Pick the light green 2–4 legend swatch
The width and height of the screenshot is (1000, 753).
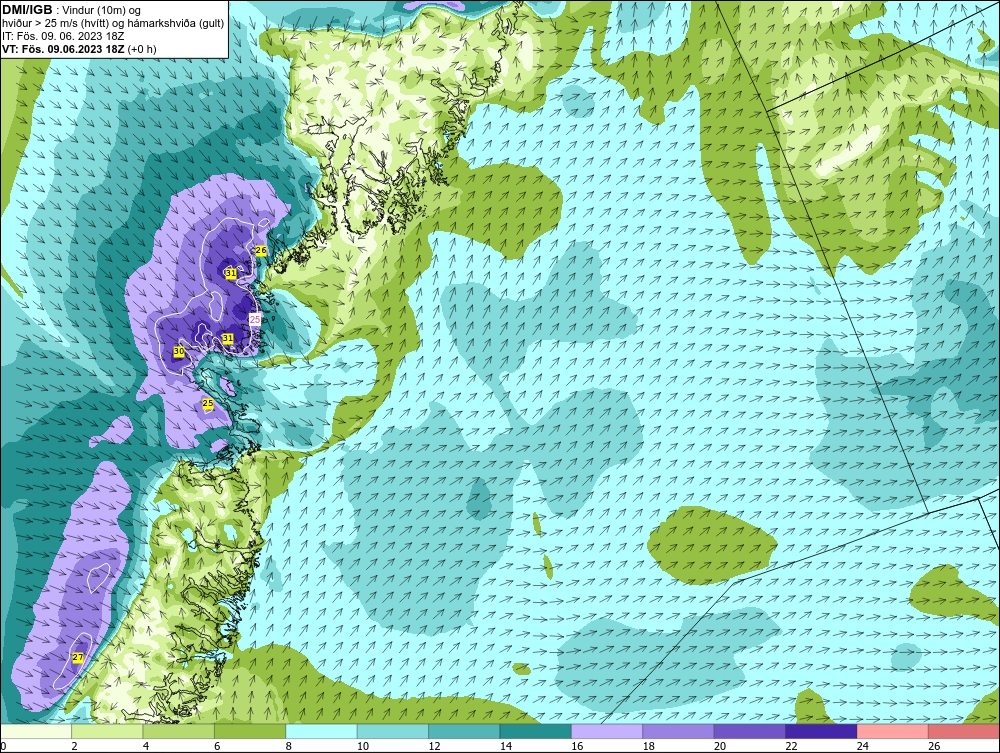pos(107,731)
